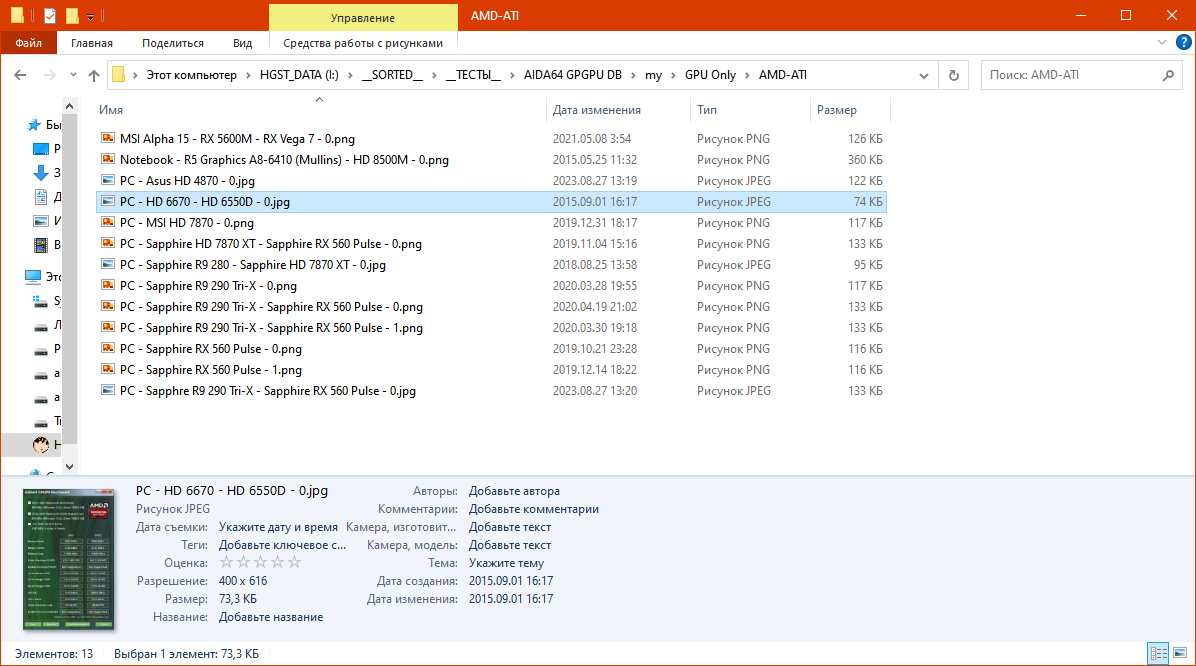This screenshot has width=1196, height=666.
Task: Expand chevron after HGST_DATA (I:) in breadcrumb
Action: coord(349,75)
